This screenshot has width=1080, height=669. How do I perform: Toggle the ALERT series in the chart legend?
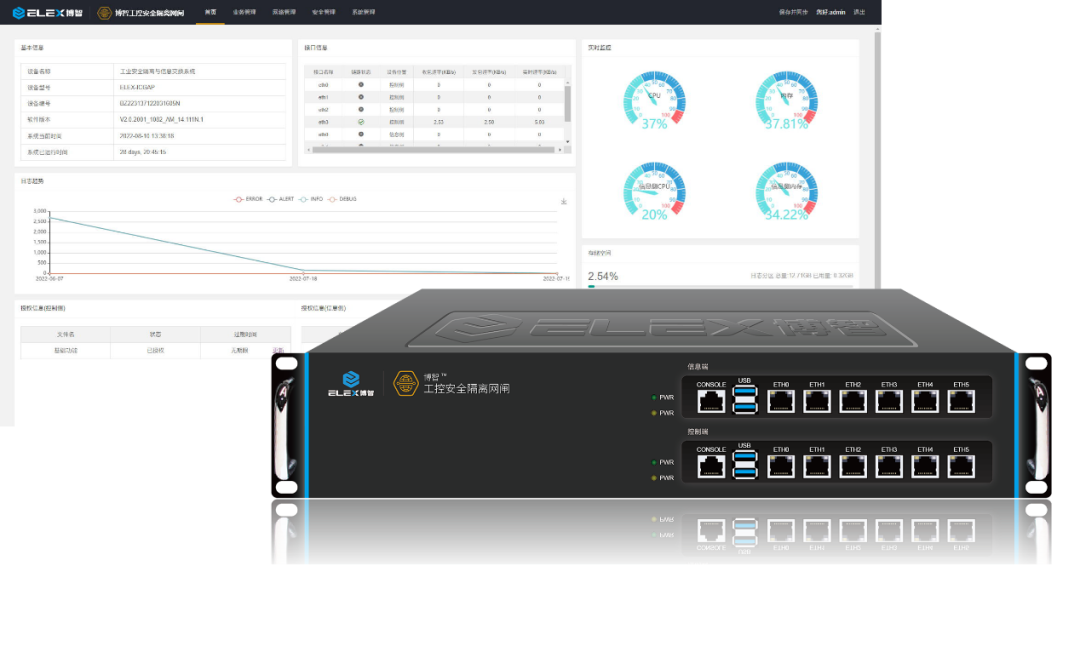point(279,199)
